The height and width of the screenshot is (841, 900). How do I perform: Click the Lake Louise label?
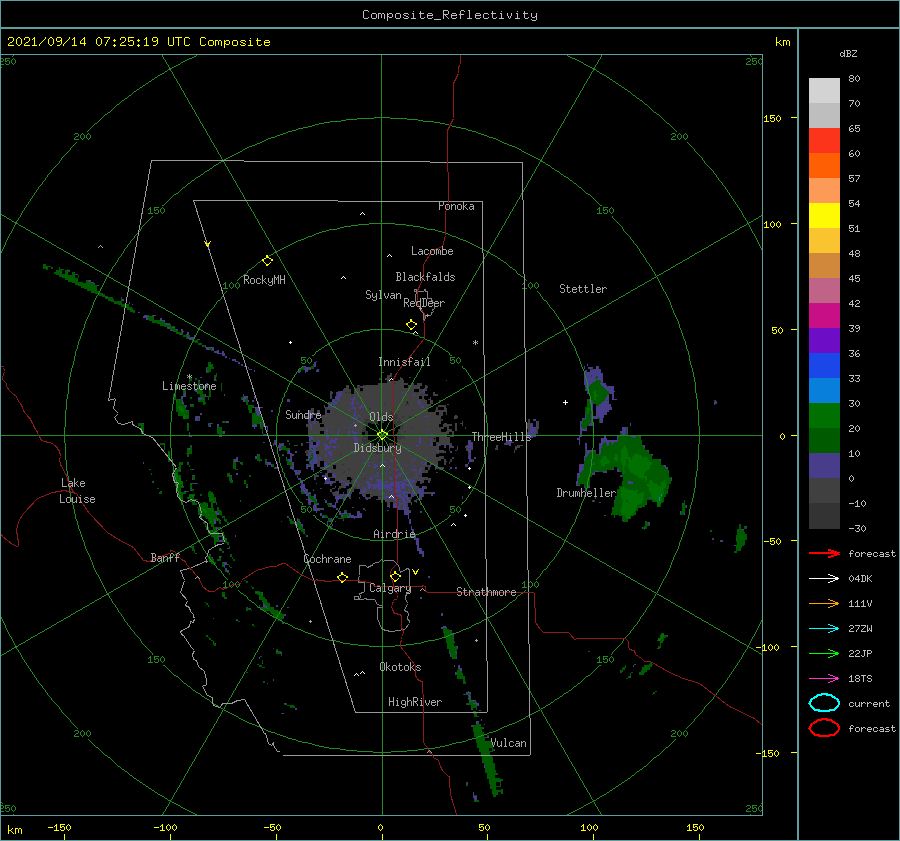coord(77,491)
